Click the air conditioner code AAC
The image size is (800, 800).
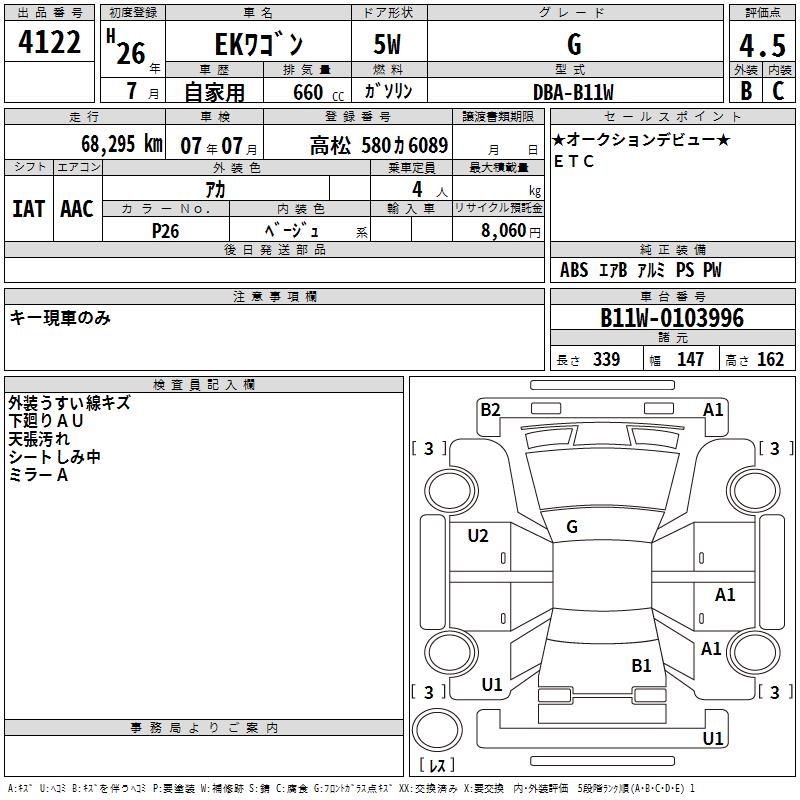tap(77, 209)
